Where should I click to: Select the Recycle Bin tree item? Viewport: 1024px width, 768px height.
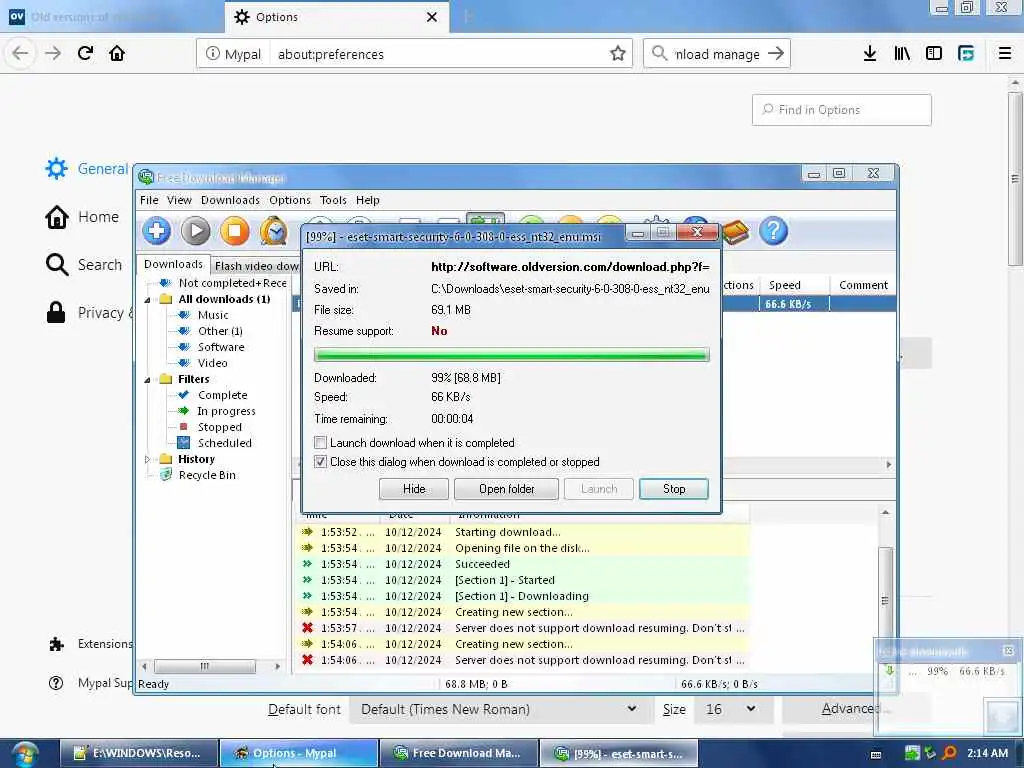point(207,475)
